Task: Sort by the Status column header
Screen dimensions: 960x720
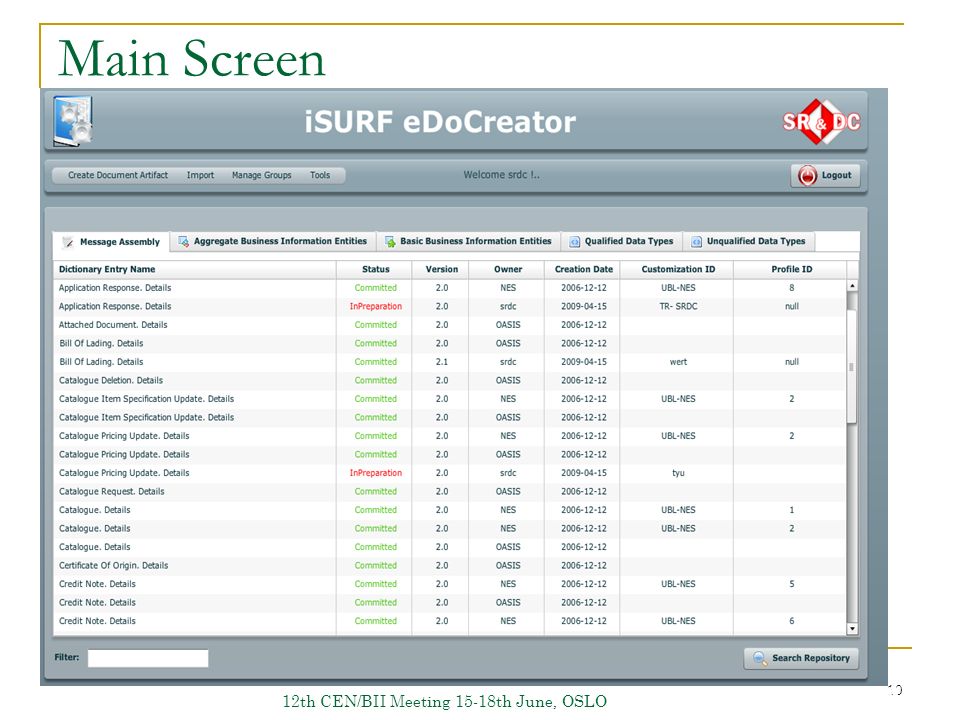Action: click(x=375, y=269)
